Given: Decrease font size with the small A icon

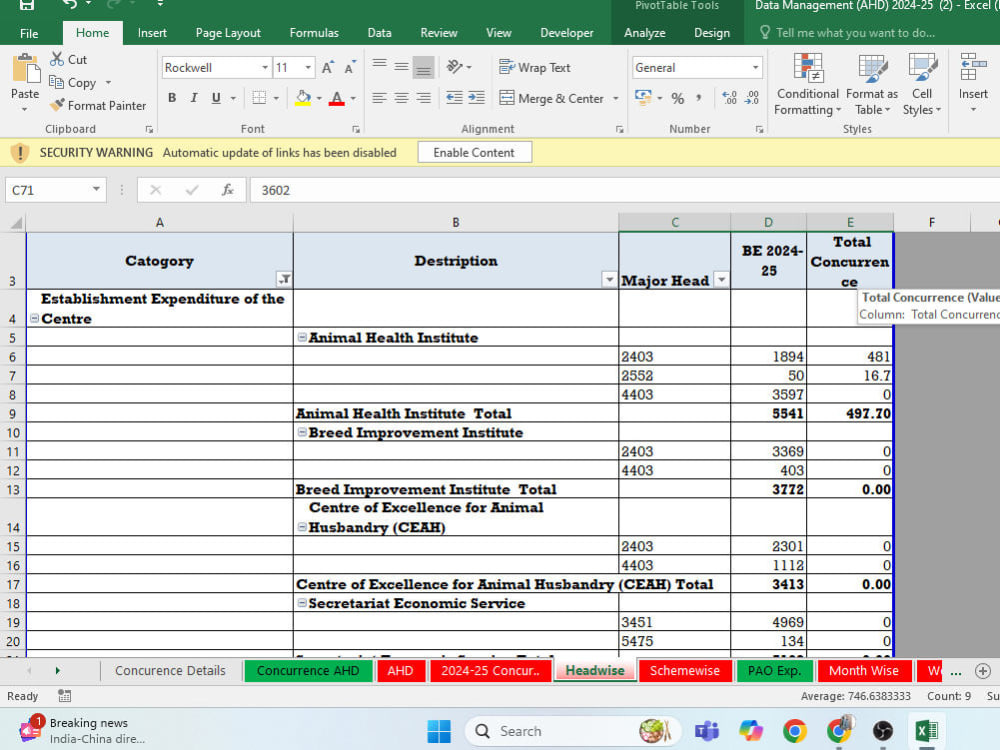Looking at the screenshot, I should click(349, 68).
